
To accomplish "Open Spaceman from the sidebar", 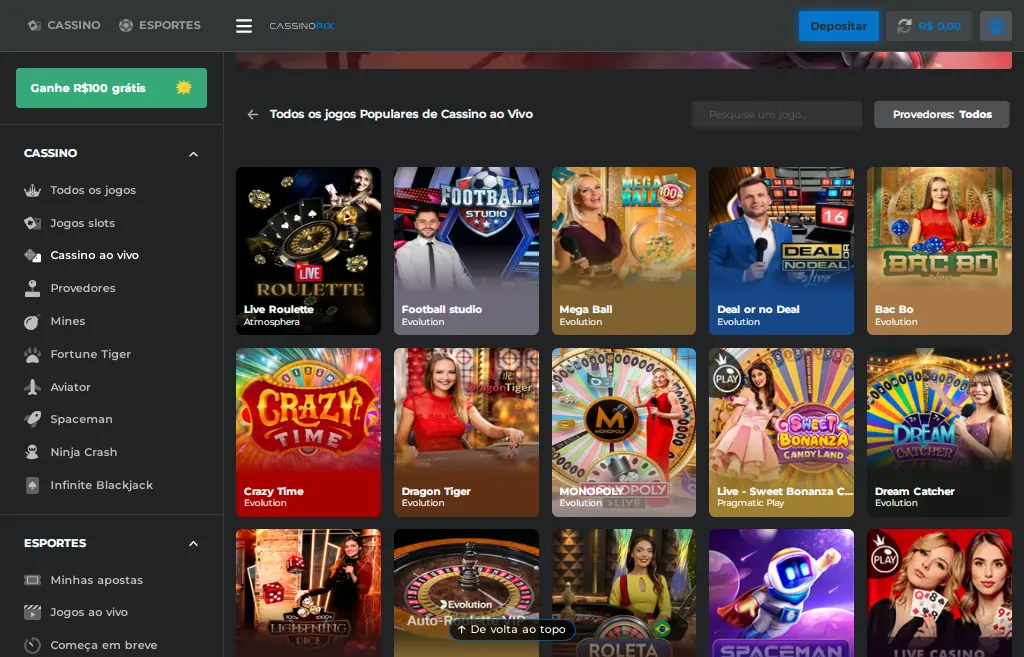I will (82, 419).
